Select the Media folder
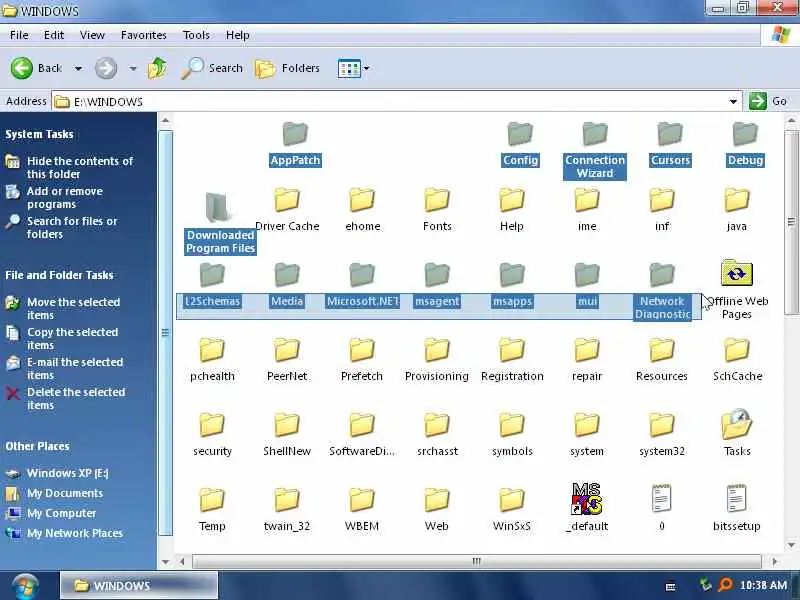The height and width of the screenshot is (600, 800). point(287,285)
